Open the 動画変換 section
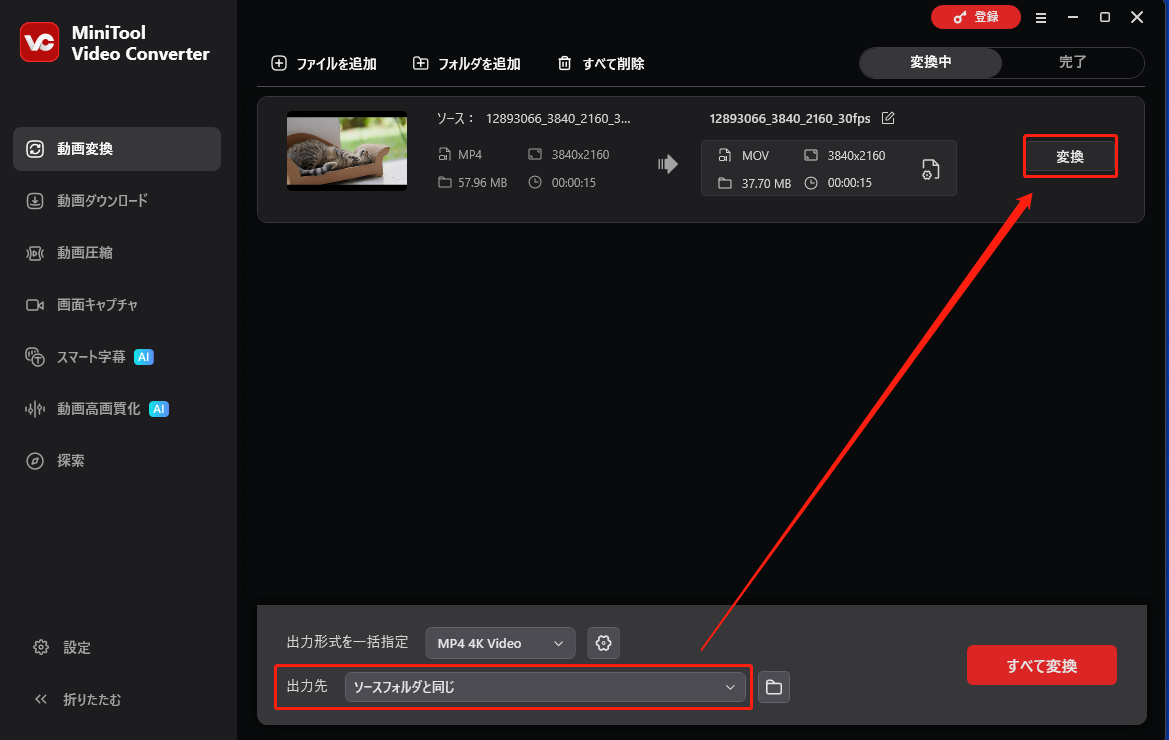Image resolution: width=1169 pixels, height=740 pixels. [117, 149]
